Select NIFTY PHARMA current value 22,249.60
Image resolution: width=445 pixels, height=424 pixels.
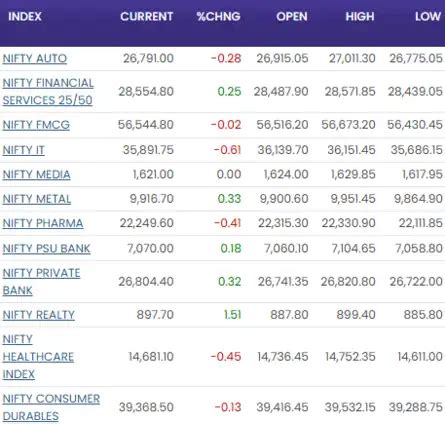147,223
